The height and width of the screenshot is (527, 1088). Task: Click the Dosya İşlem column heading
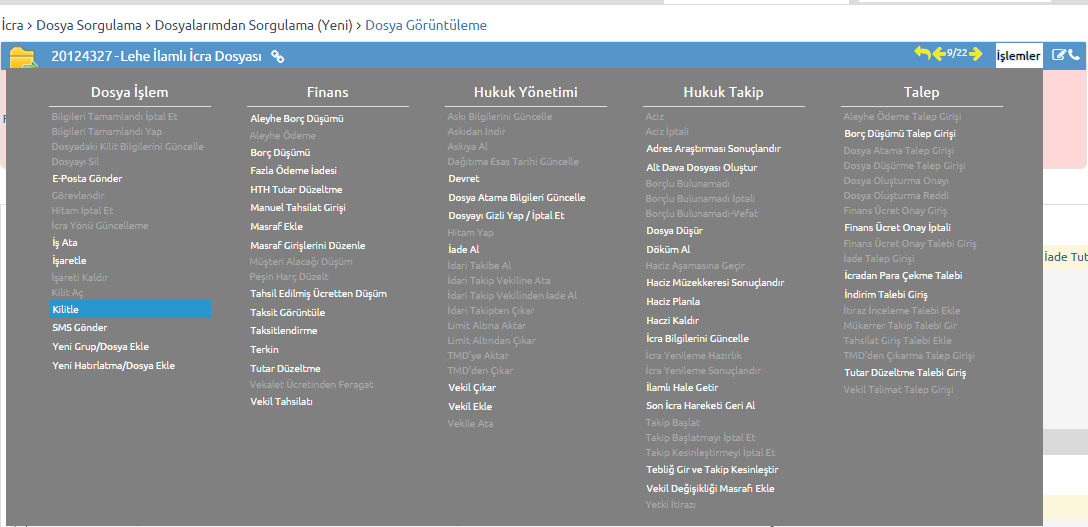[x=130, y=92]
